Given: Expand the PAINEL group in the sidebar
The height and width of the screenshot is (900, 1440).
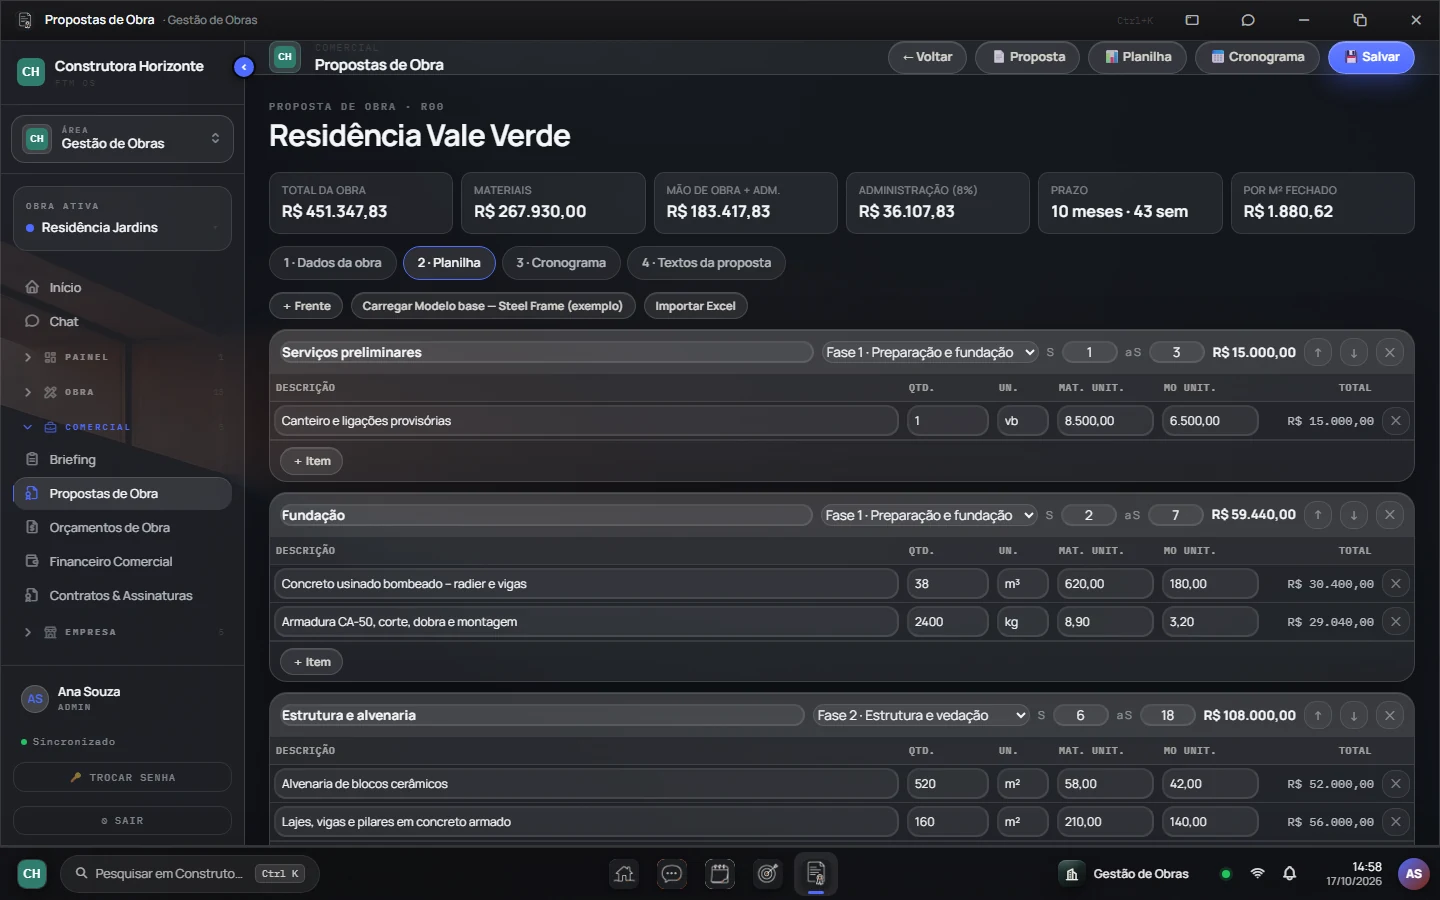Looking at the screenshot, I should [x=122, y=357].
